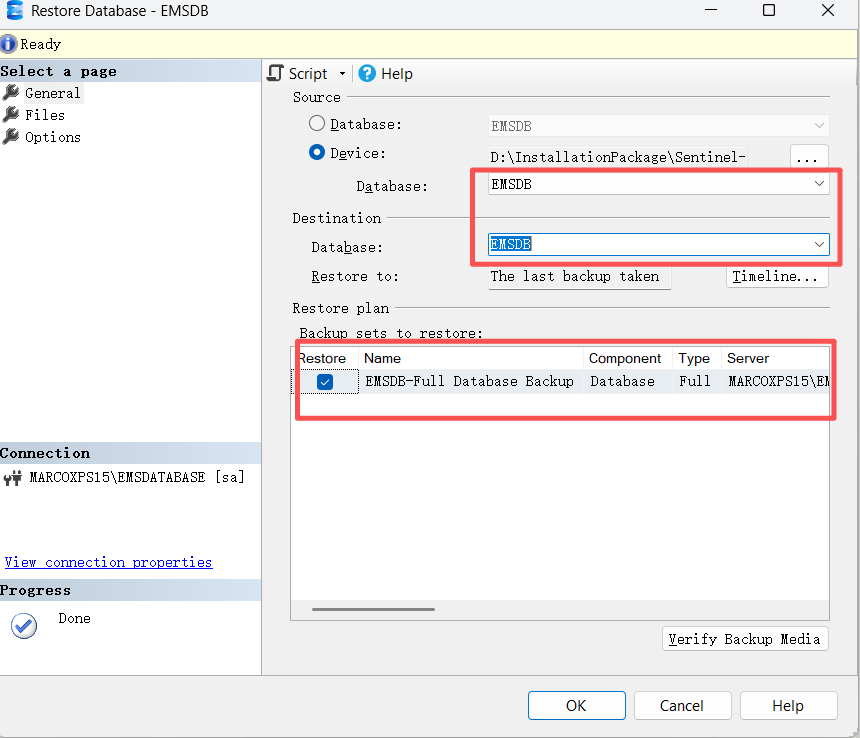
Task: Expand the source Database dropdown under Device
Action: tap(819, 185)
